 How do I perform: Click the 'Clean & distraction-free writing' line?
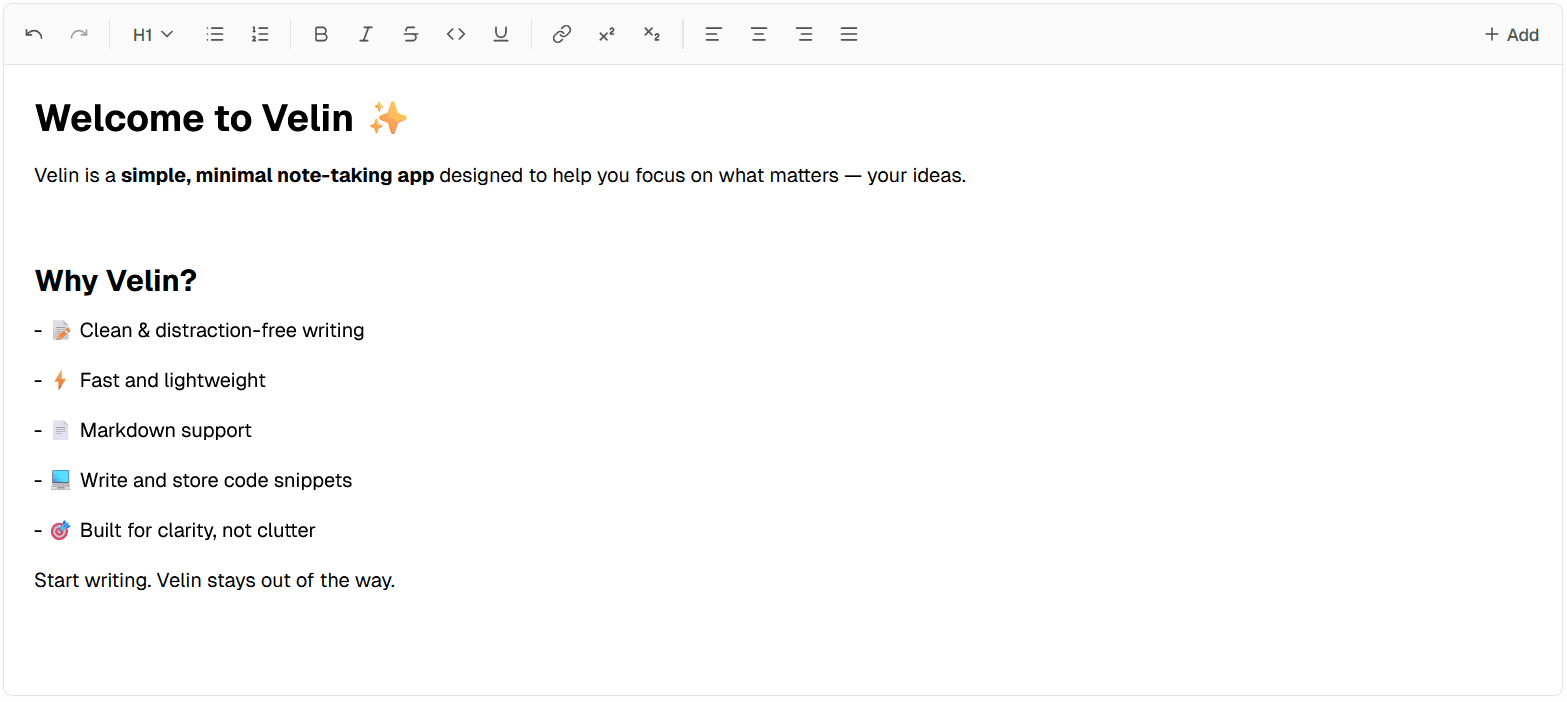[199, 330]
